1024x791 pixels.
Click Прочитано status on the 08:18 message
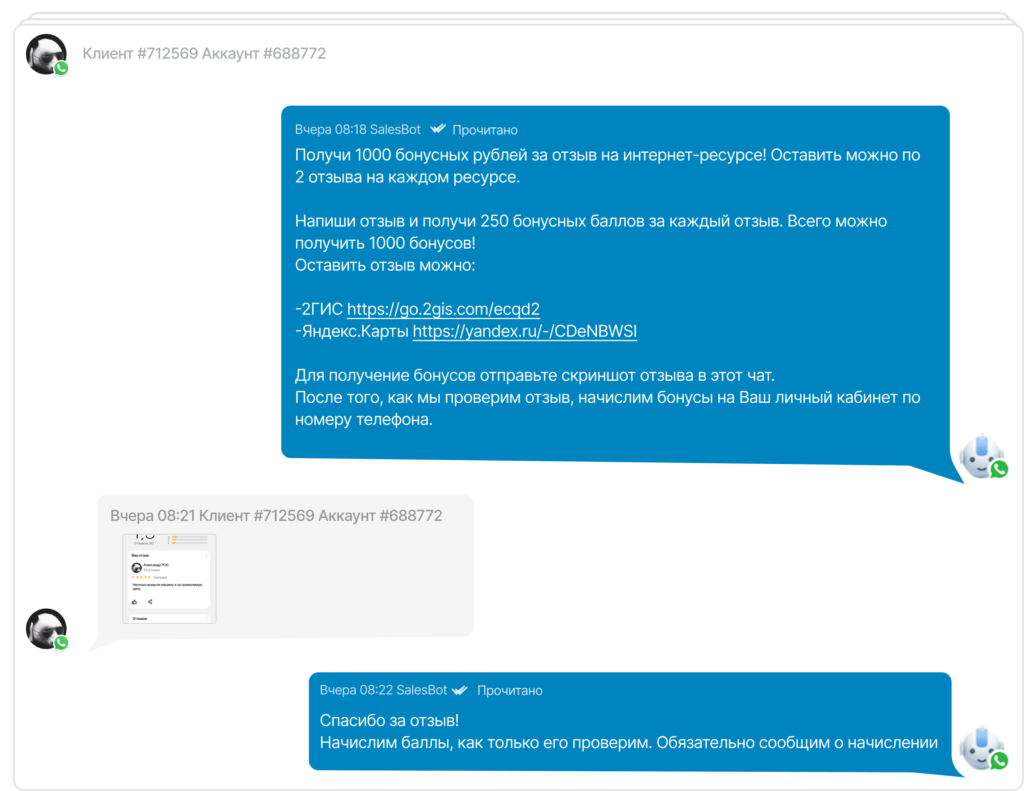click(485, 130)
